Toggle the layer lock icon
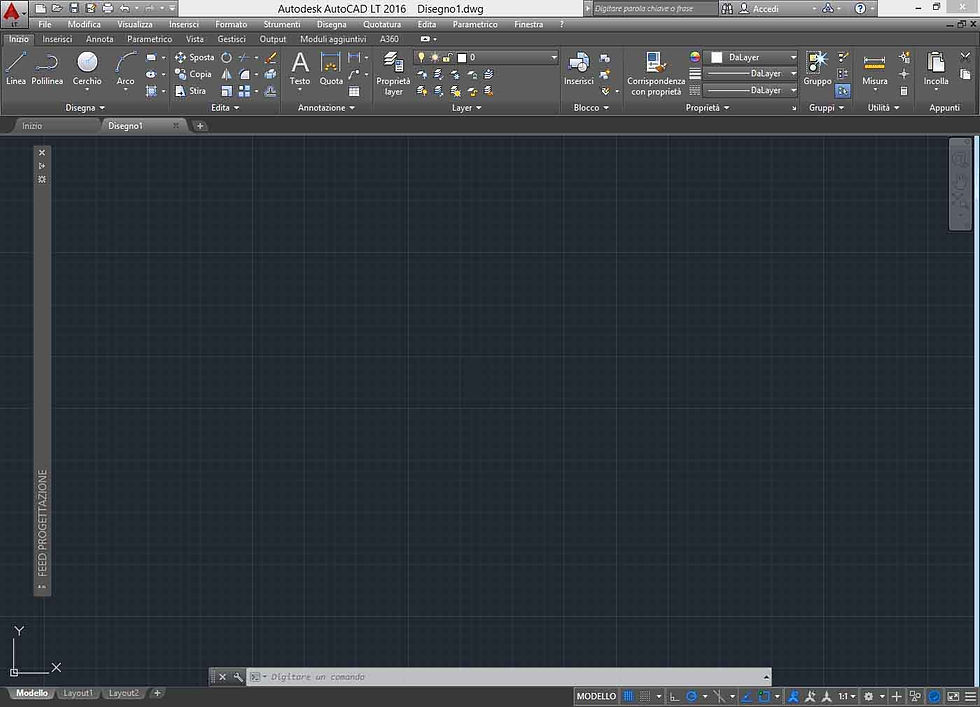The image size is (980, 707). click(x=448, y=58)
